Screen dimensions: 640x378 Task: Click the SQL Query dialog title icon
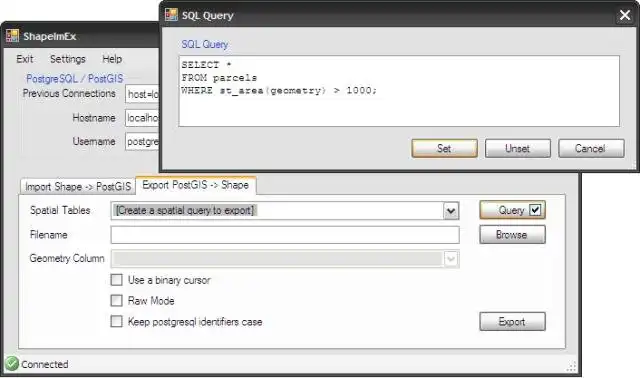(171, 15)
